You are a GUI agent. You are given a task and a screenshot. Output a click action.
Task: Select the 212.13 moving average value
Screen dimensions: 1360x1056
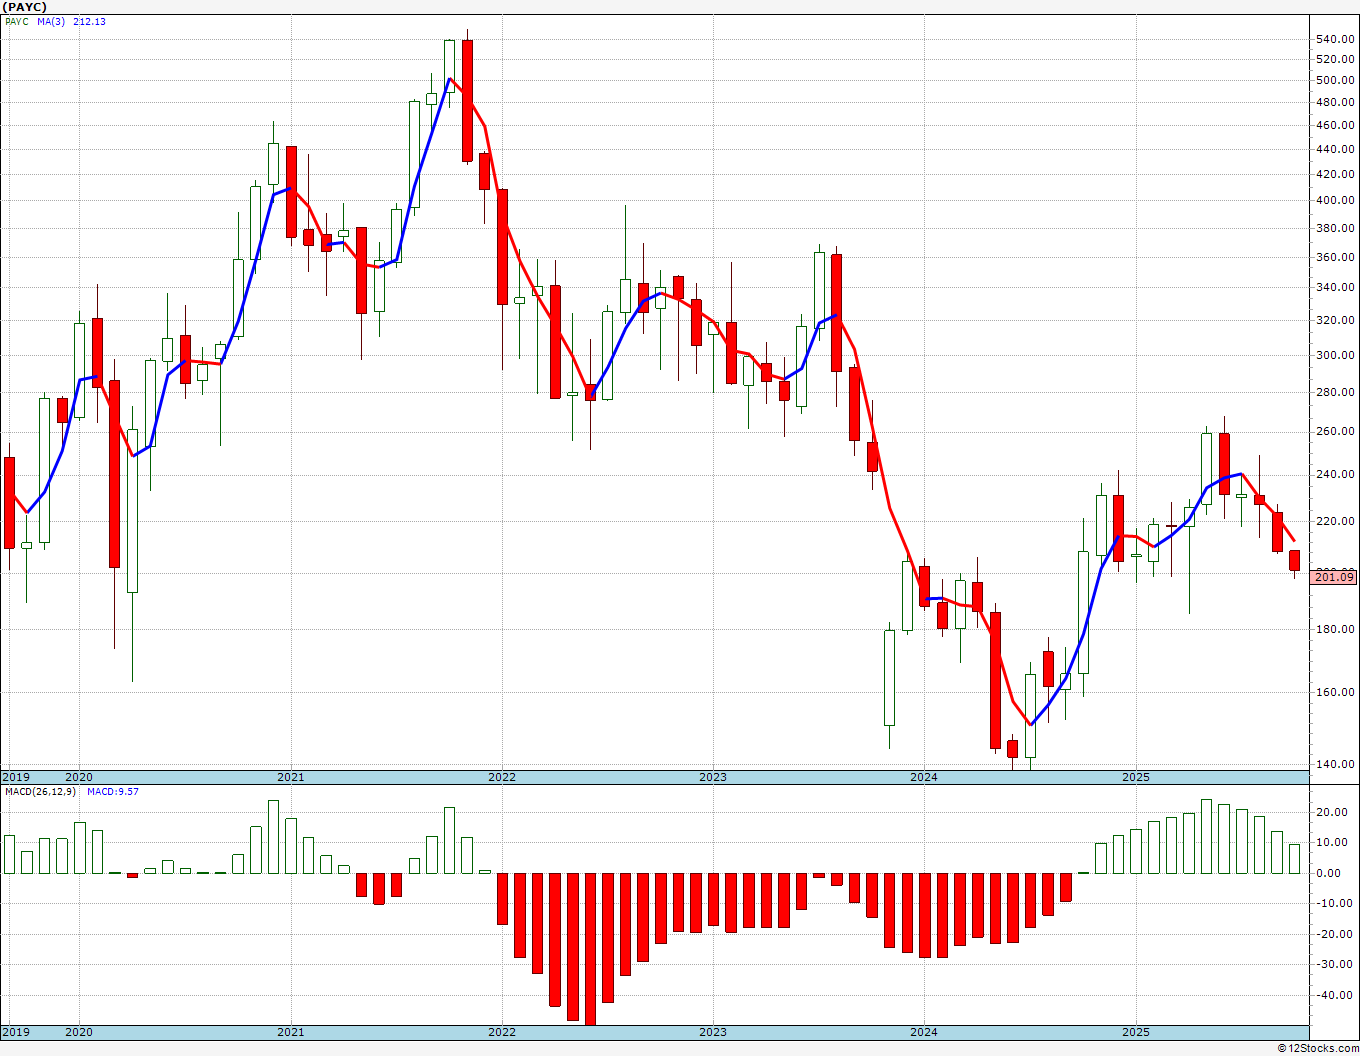90,21
